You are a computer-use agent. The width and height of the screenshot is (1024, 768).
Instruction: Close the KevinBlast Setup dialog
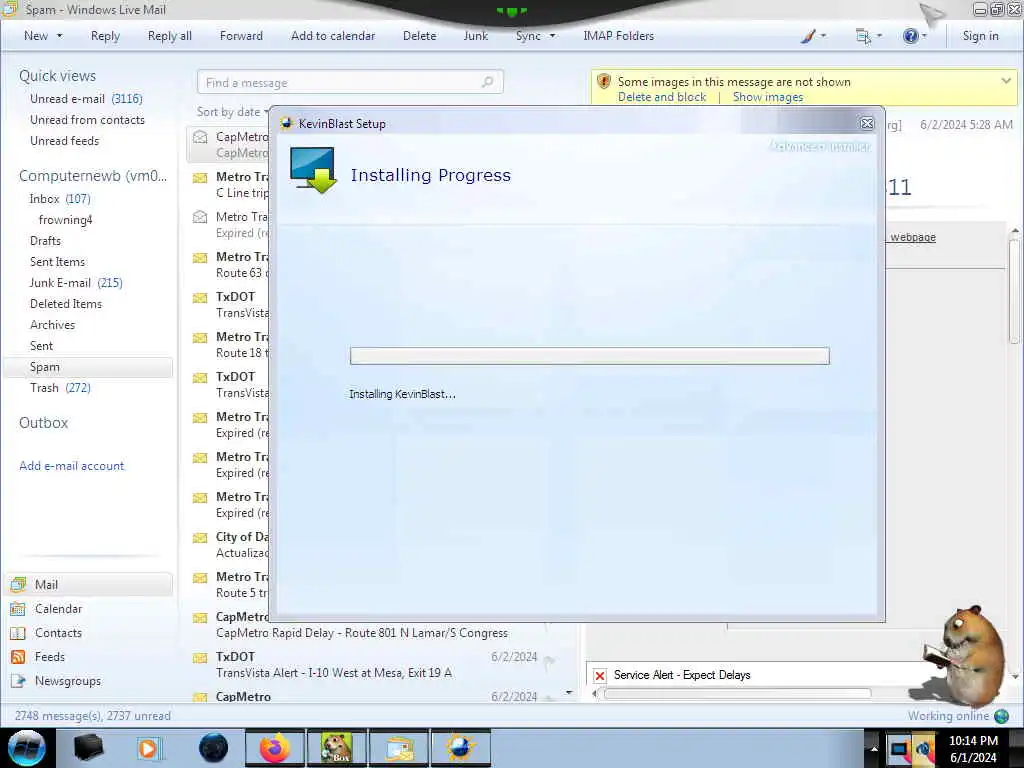click(x=867, y=123)
